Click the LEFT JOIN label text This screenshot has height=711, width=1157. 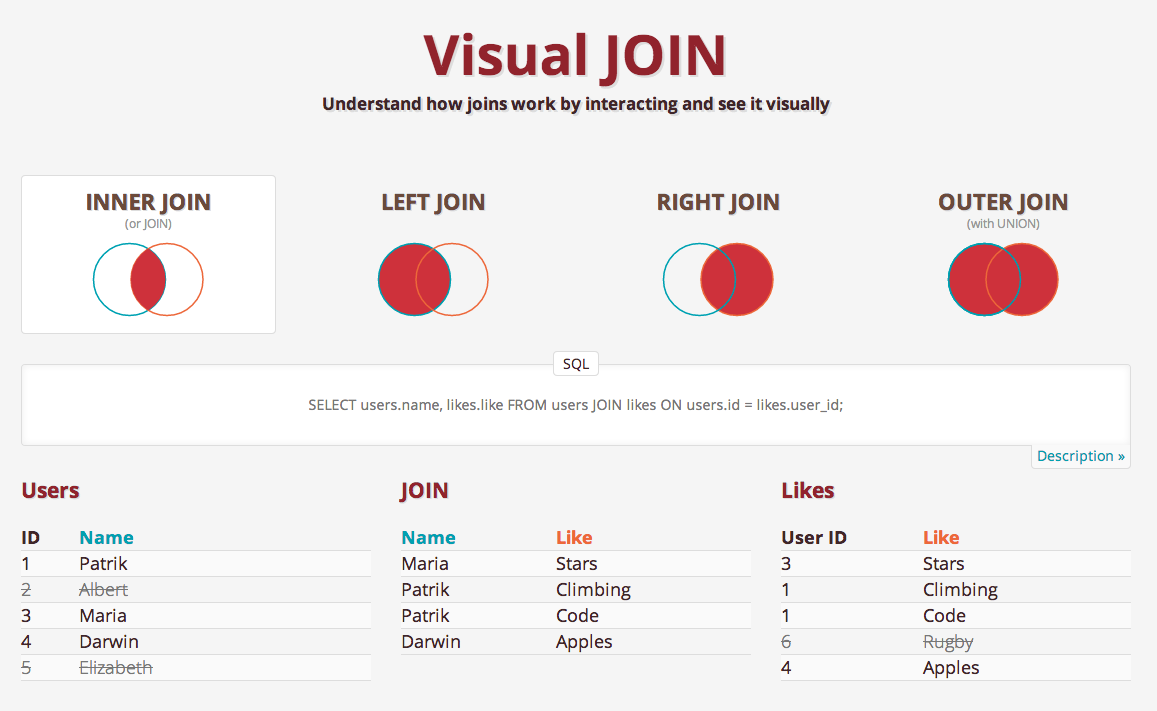[433, 201]
